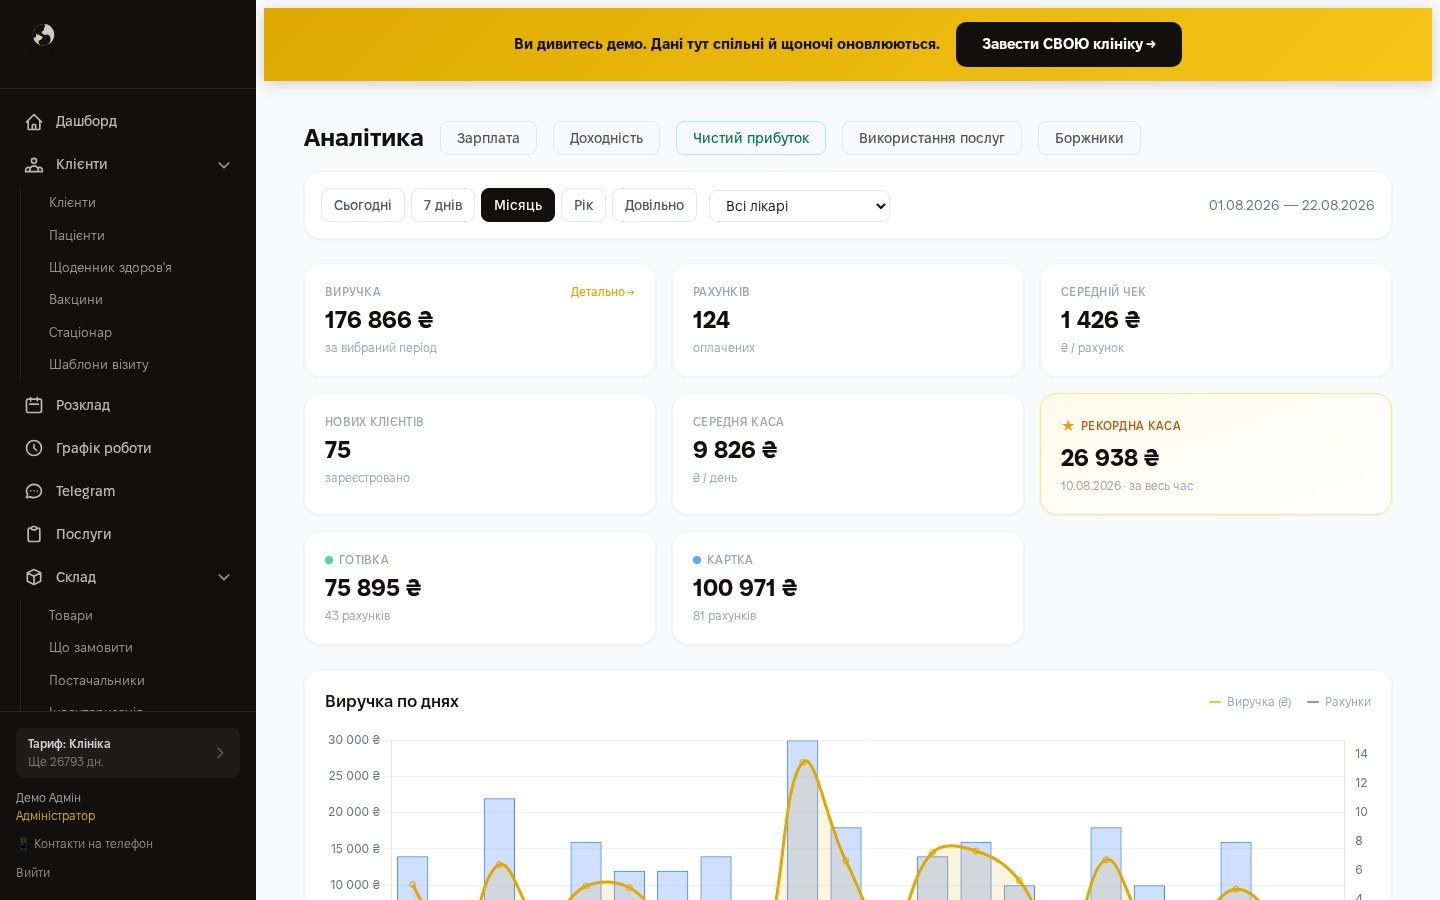
Task: Click the green dot beside Готівка
Action: pyautogui.click(x=329, y=560)
